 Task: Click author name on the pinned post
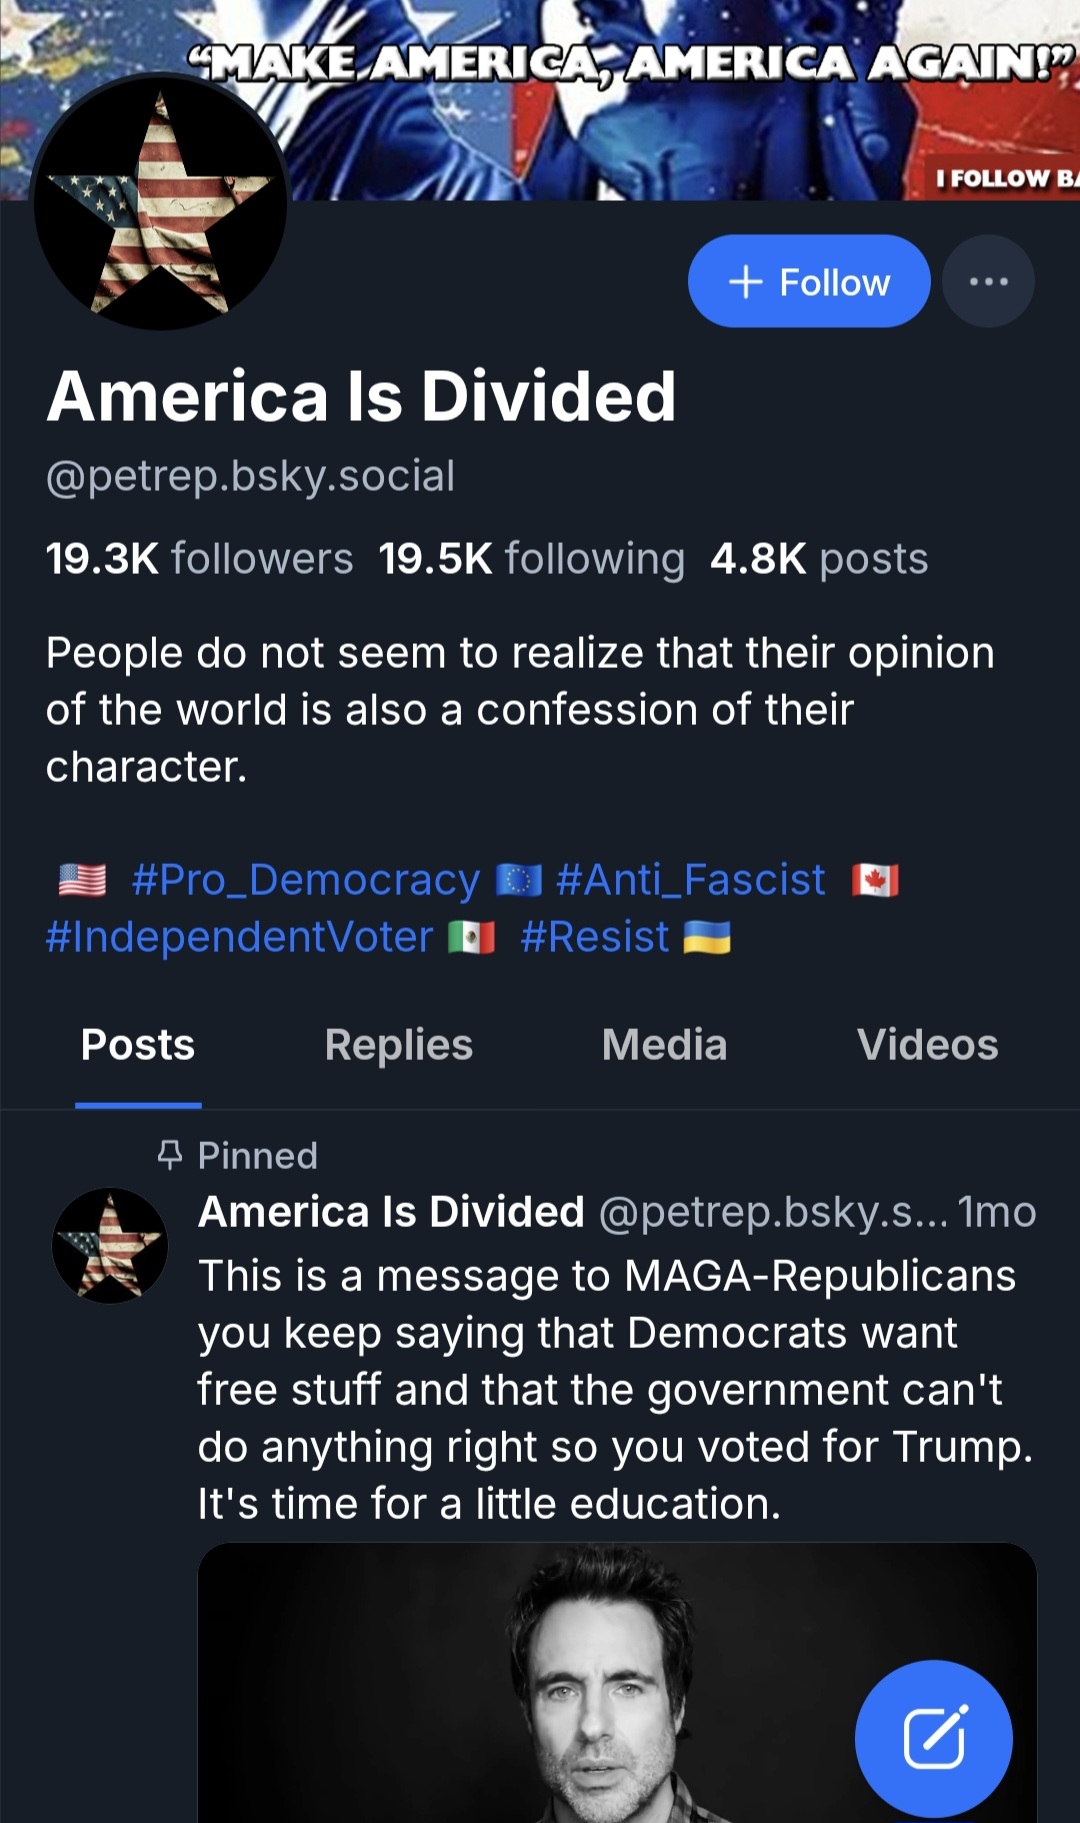391,1212
